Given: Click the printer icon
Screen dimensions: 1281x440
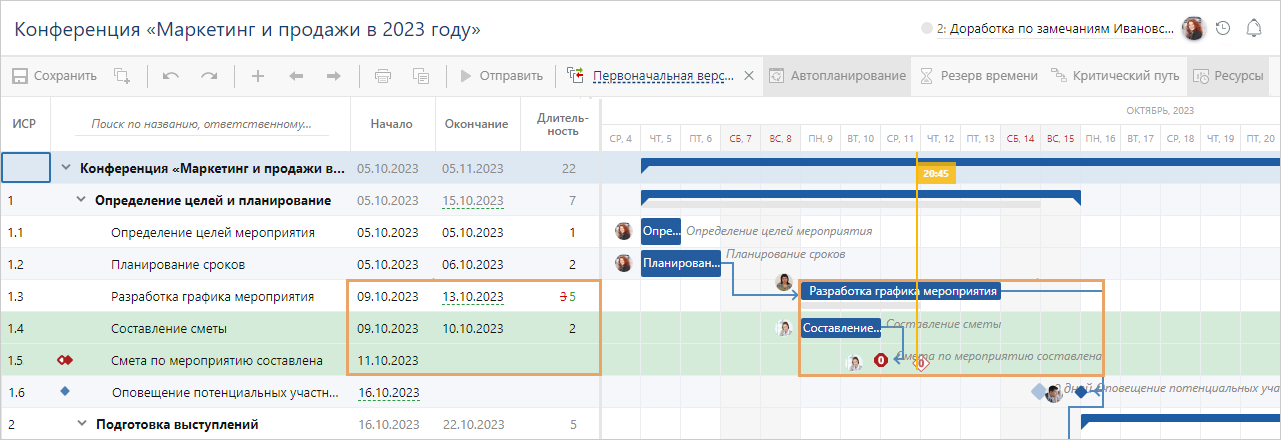Looking at the screenshot, I should click(x=382, y=75).
